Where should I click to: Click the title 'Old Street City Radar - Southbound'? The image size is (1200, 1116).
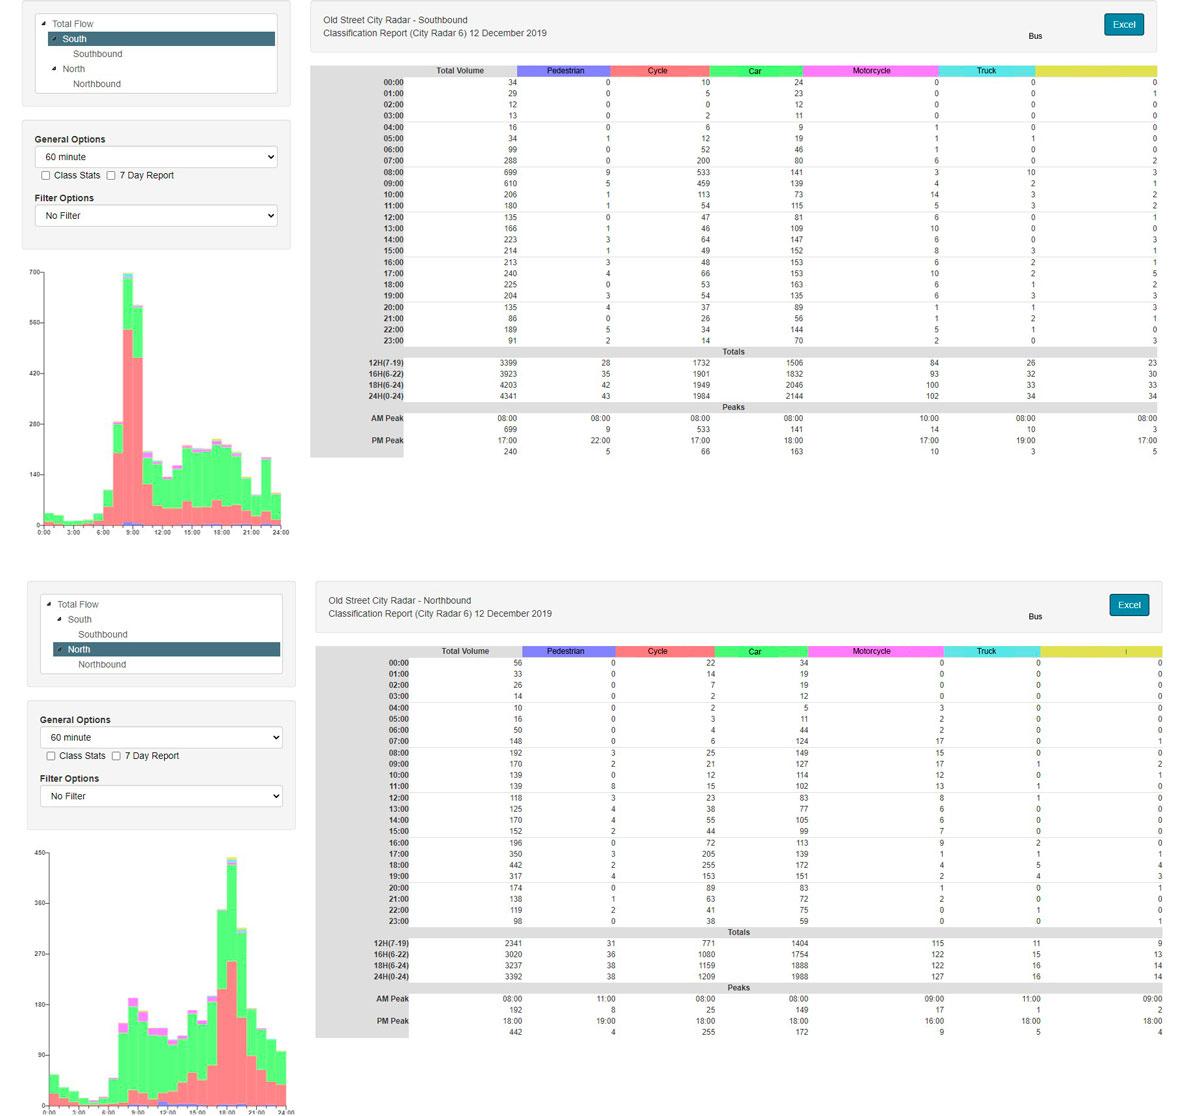(x=395, y=20)
